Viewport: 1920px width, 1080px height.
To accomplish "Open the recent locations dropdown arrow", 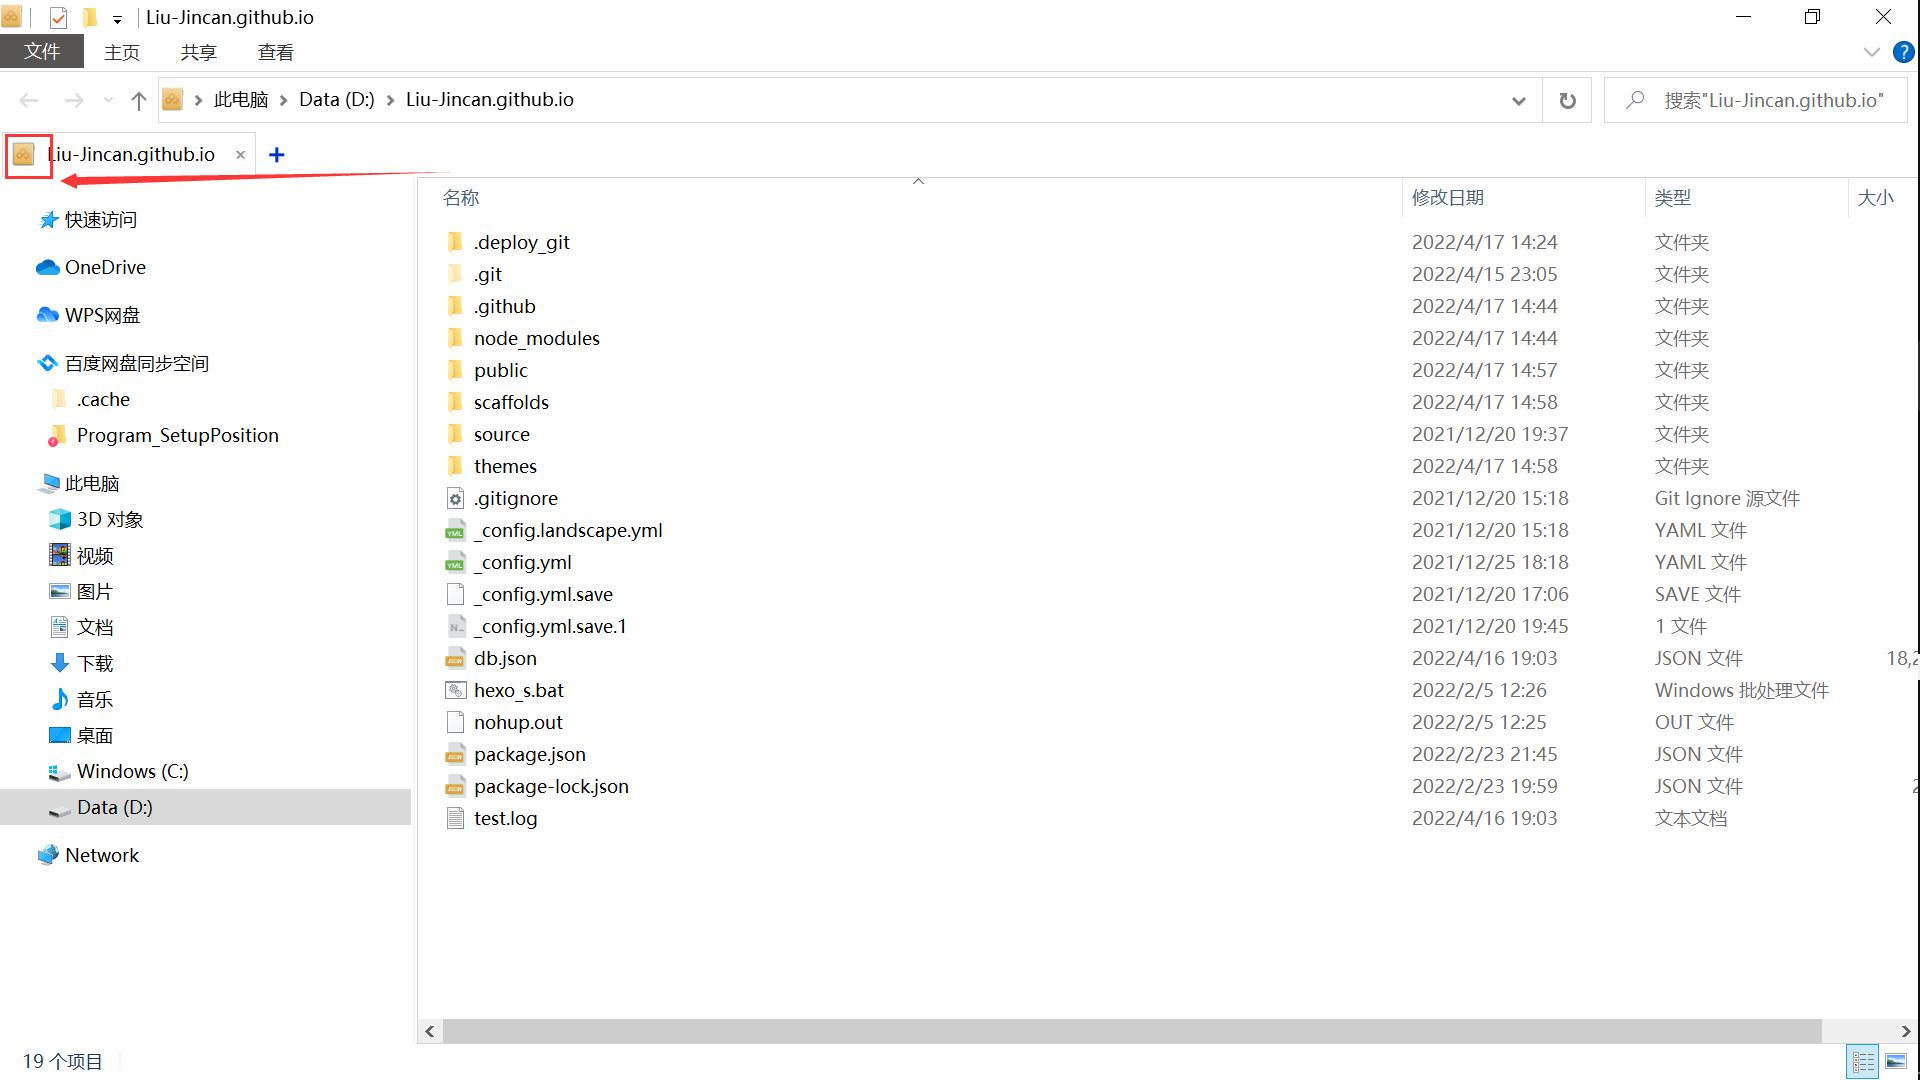I will pyautogui.click(x=108, y=100).
